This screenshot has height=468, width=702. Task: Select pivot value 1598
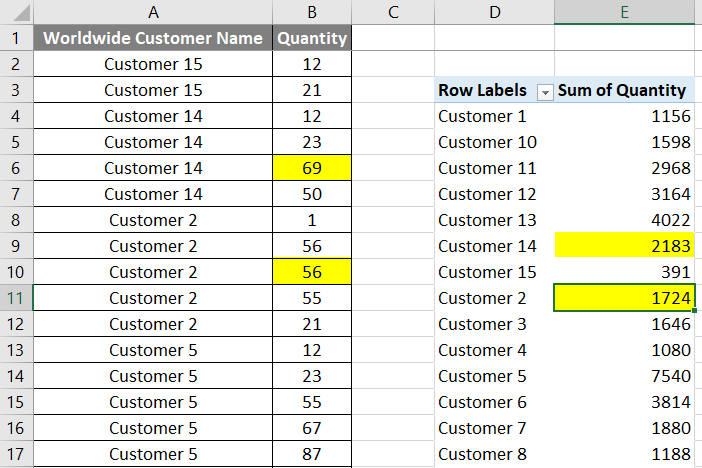(625, 142)
